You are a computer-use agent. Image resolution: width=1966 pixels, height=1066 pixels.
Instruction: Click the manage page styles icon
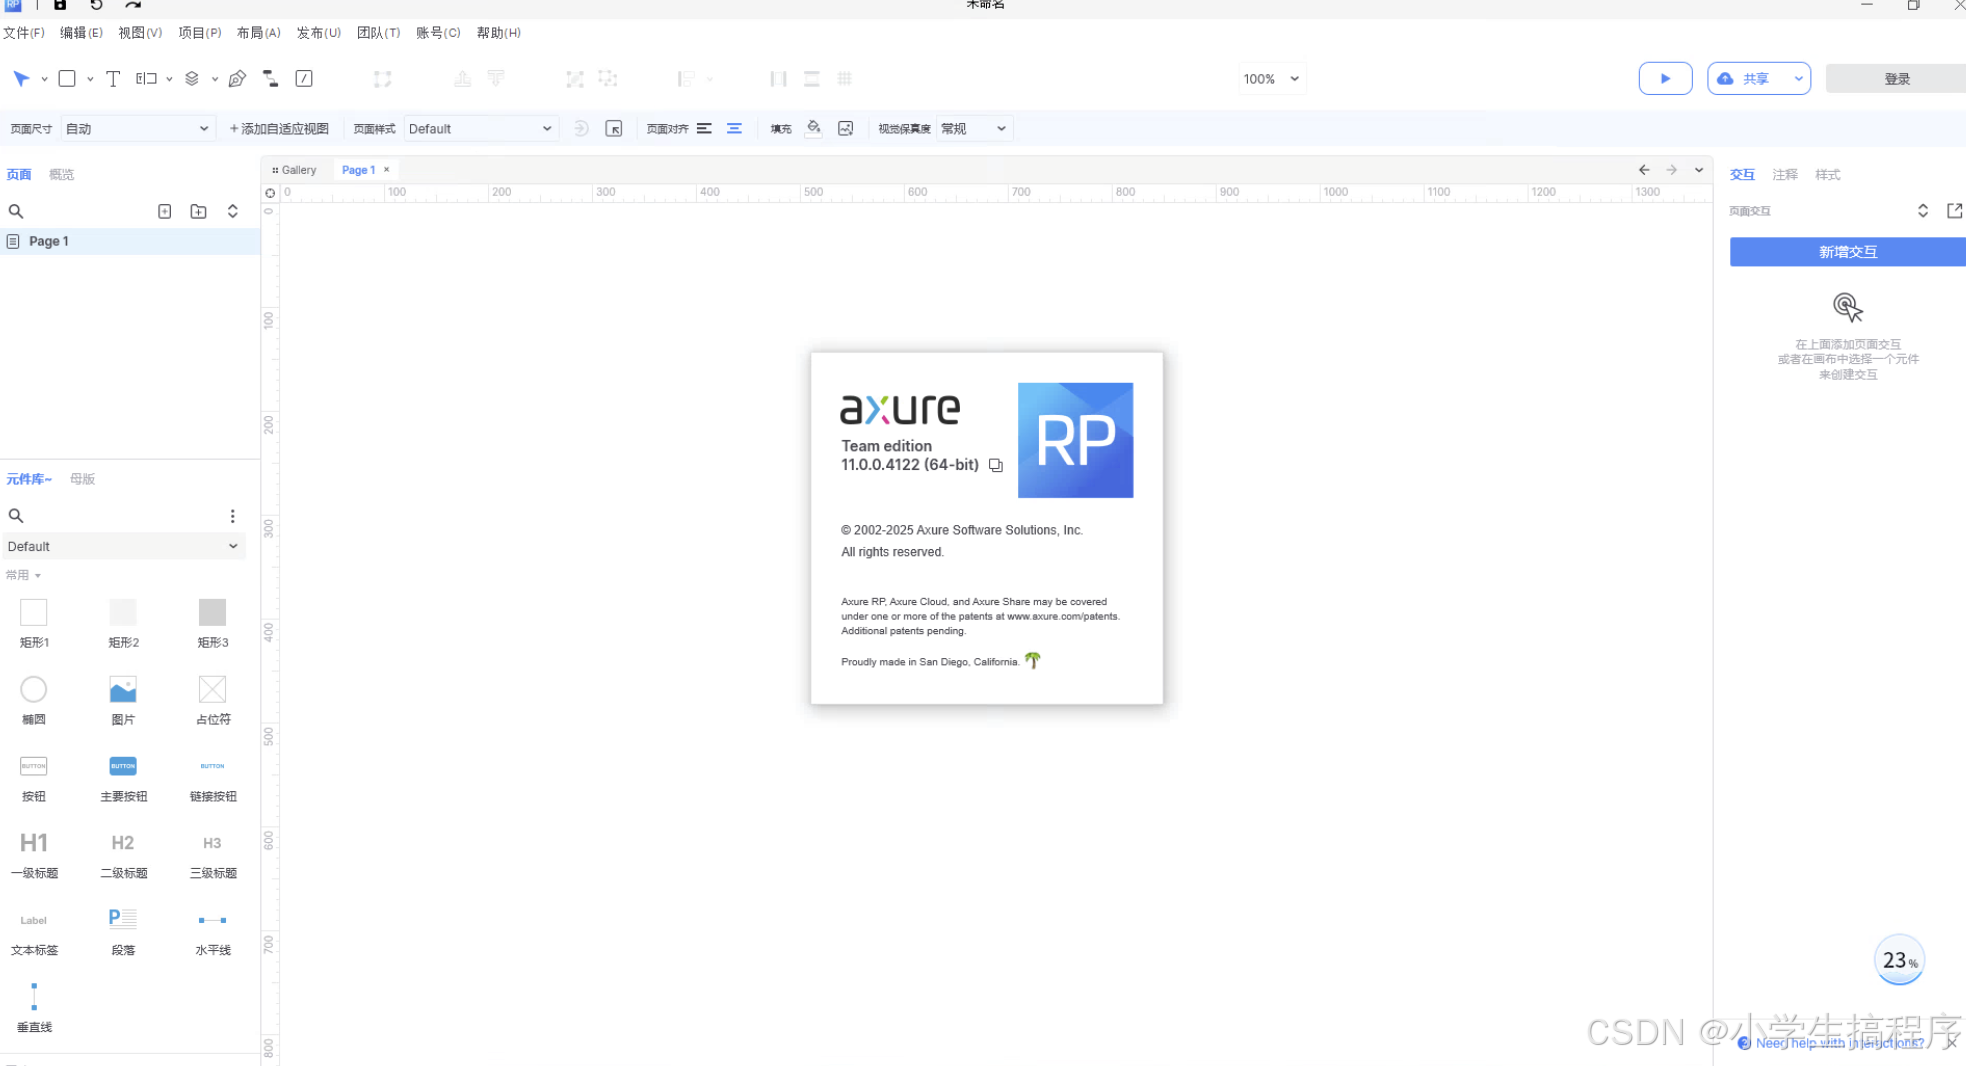[x=614, y=129]
